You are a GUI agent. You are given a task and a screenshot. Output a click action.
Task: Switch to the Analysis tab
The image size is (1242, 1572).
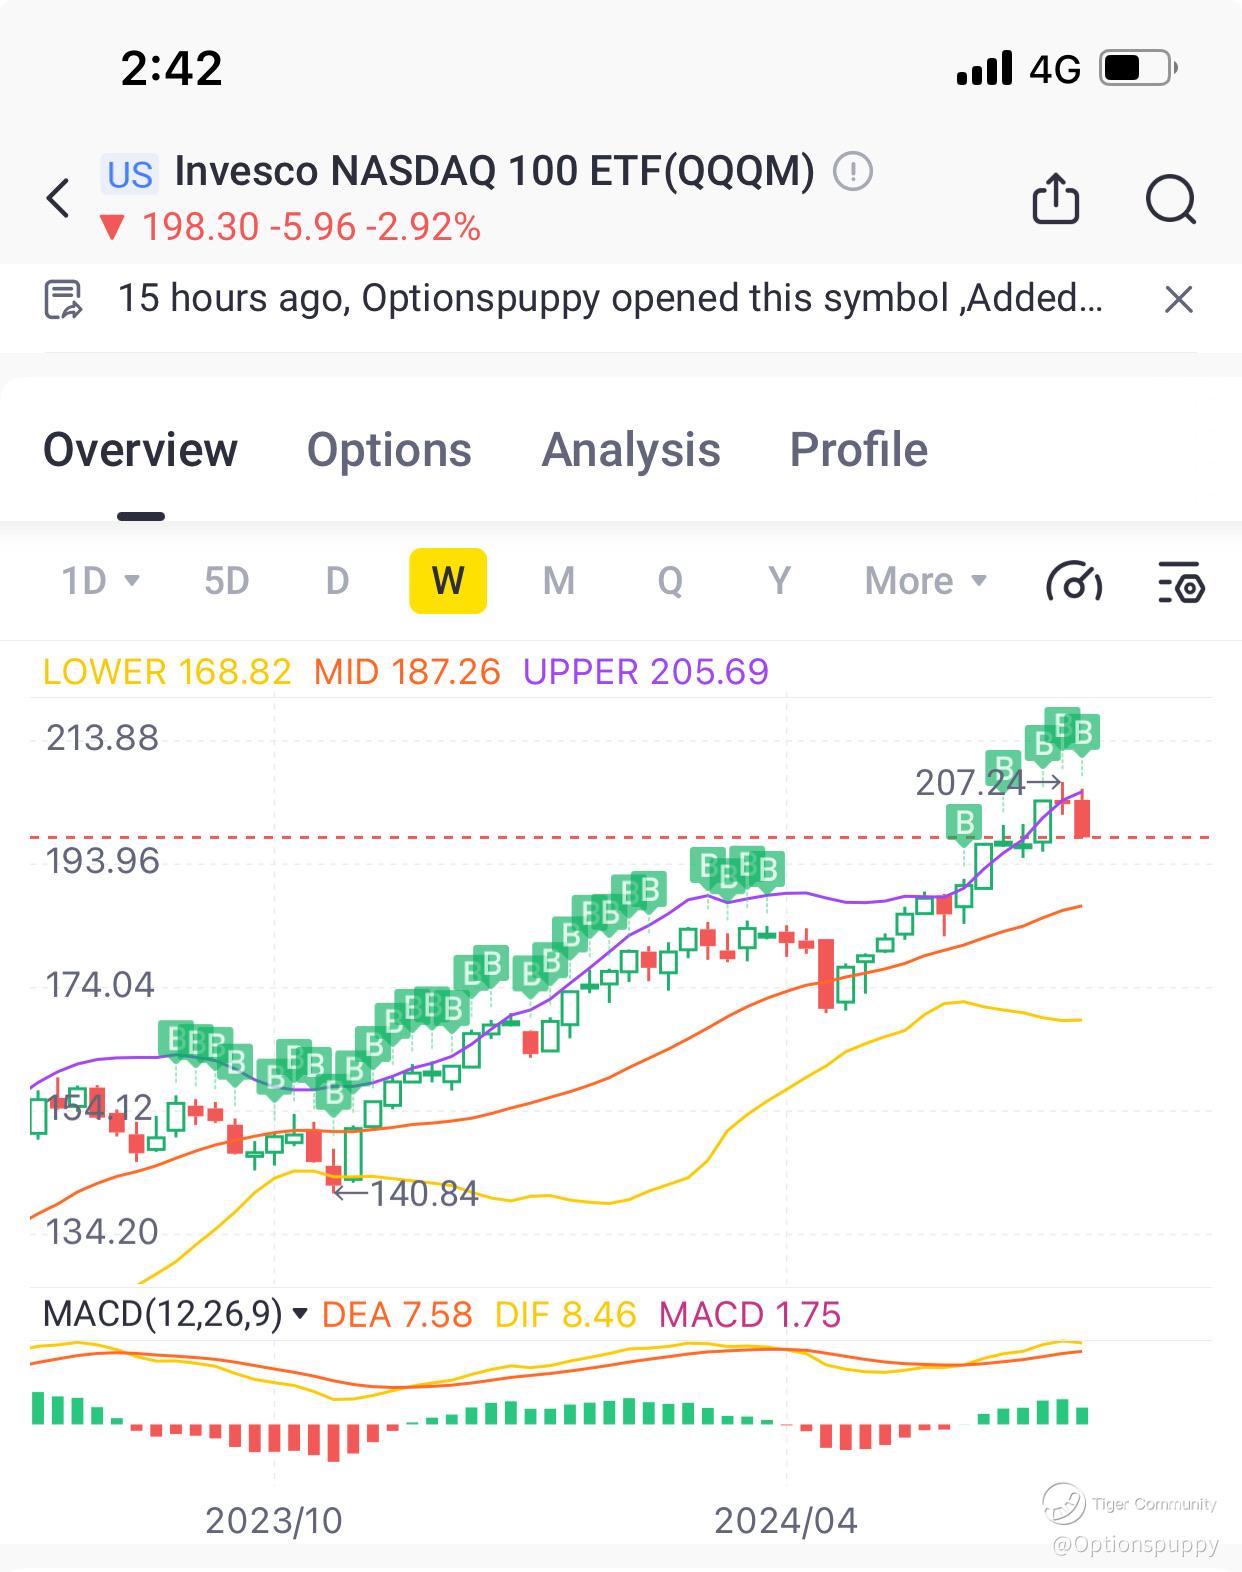[x=631, y=450]
